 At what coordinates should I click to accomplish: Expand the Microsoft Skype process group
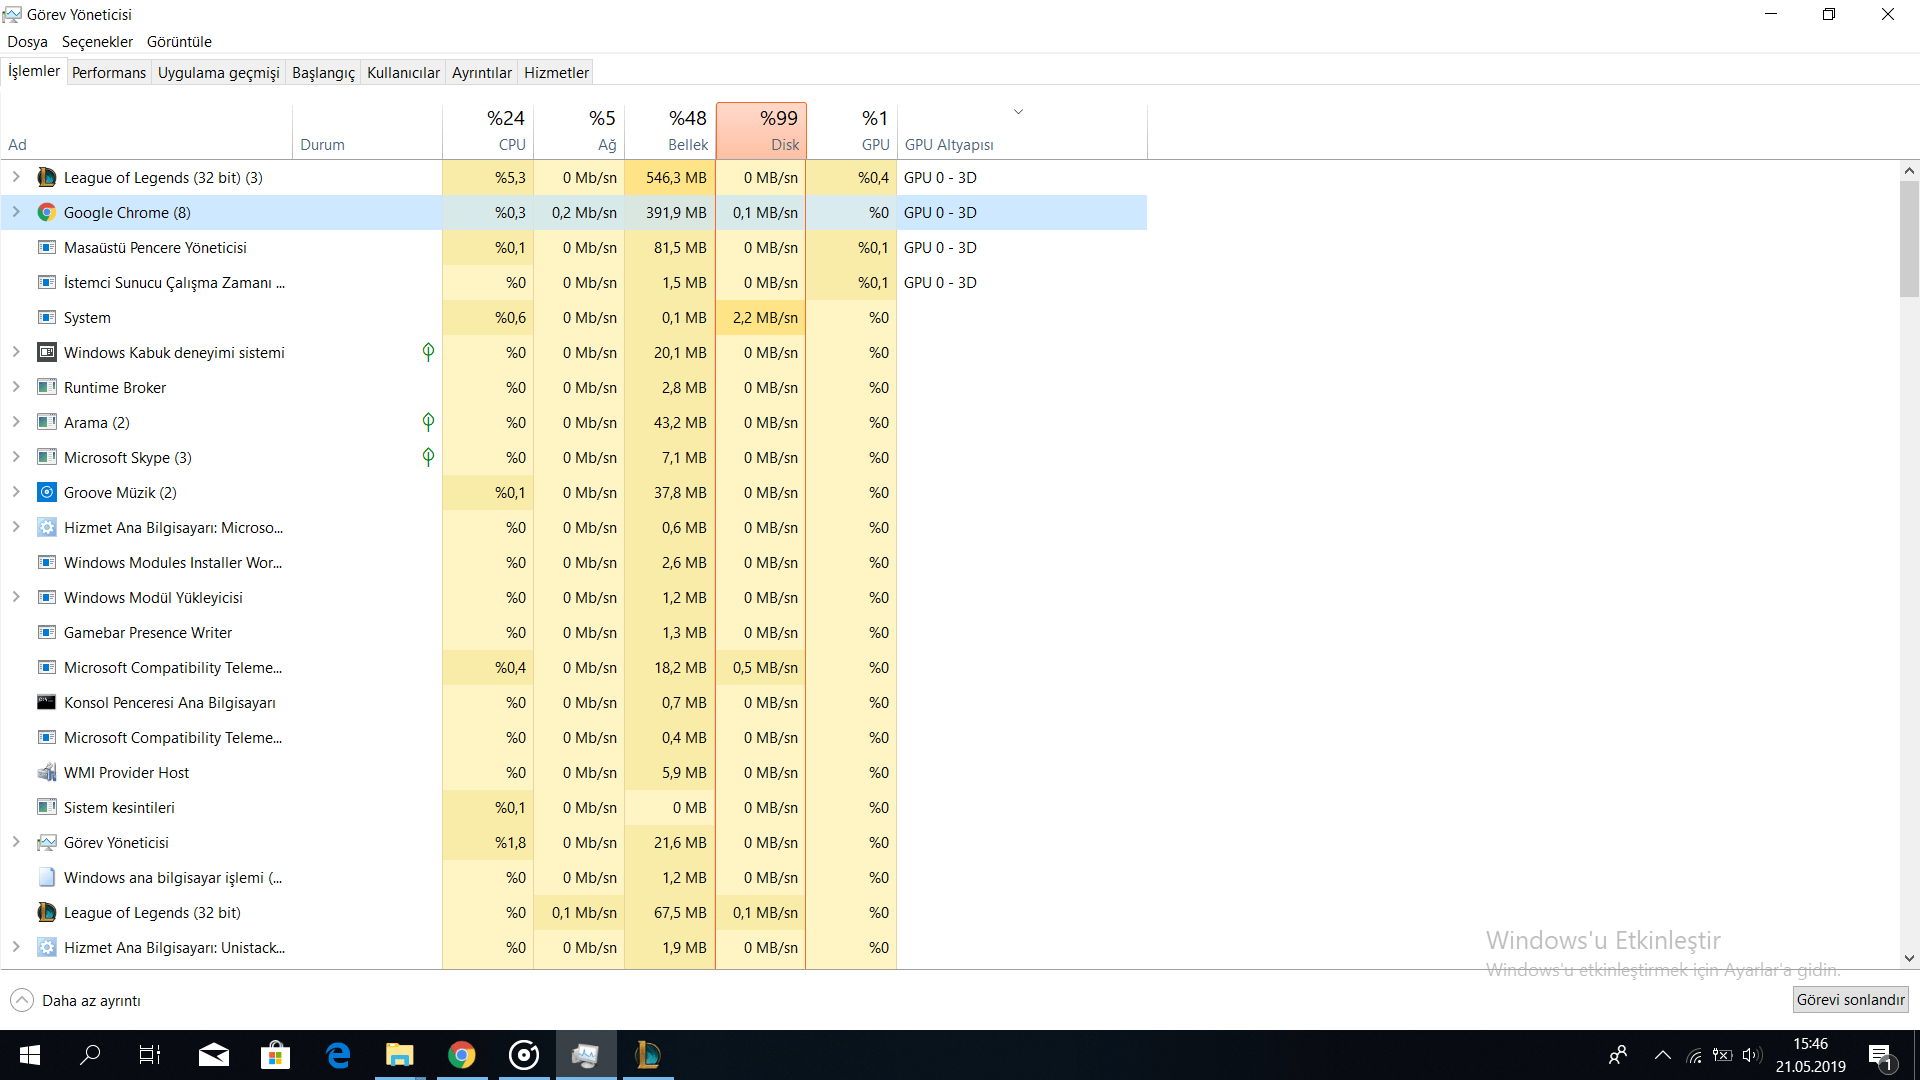(x=16, y=458)
